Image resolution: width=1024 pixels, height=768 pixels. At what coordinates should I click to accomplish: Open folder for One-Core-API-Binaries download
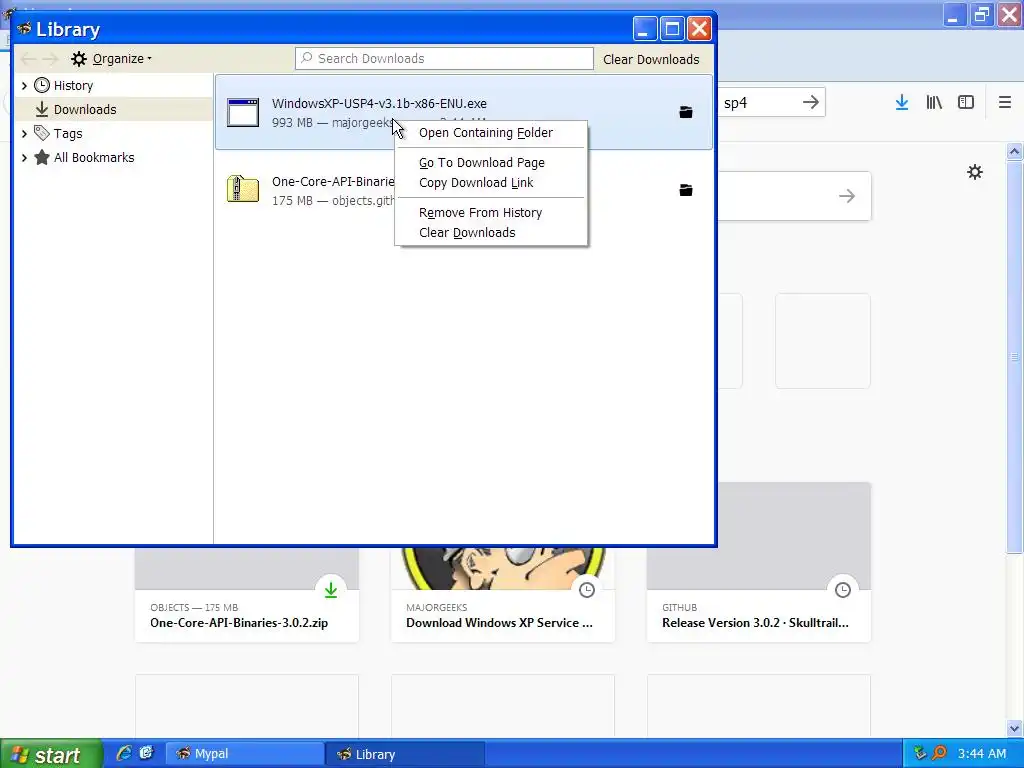(686, 190)
